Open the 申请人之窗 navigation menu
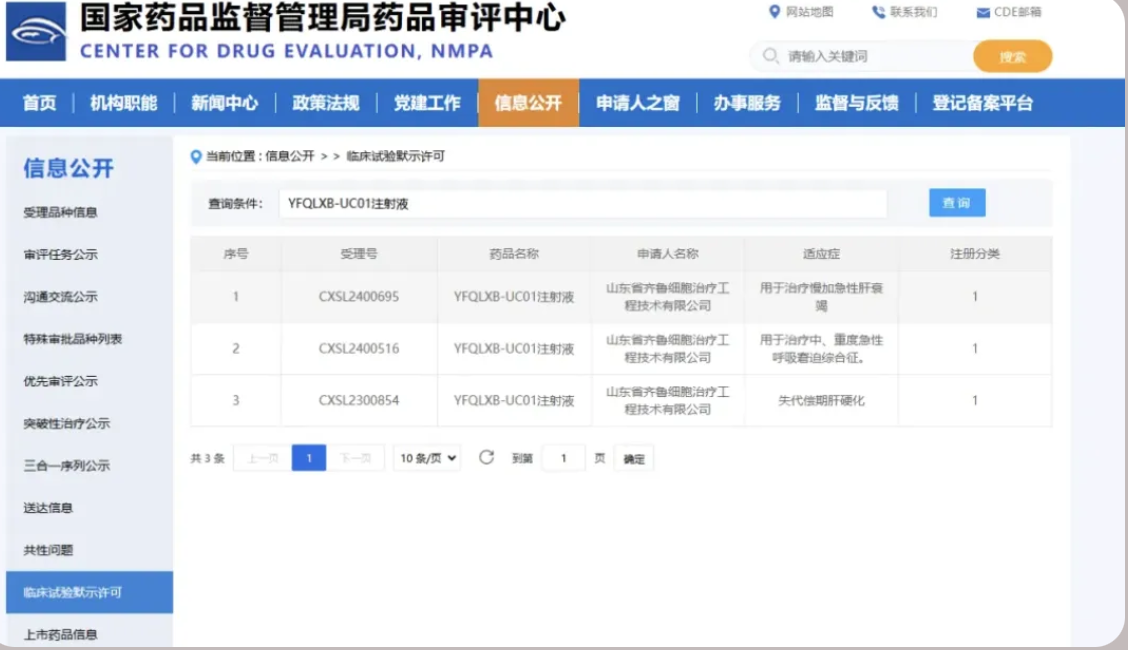The image size is (1128, 650). 637,103
